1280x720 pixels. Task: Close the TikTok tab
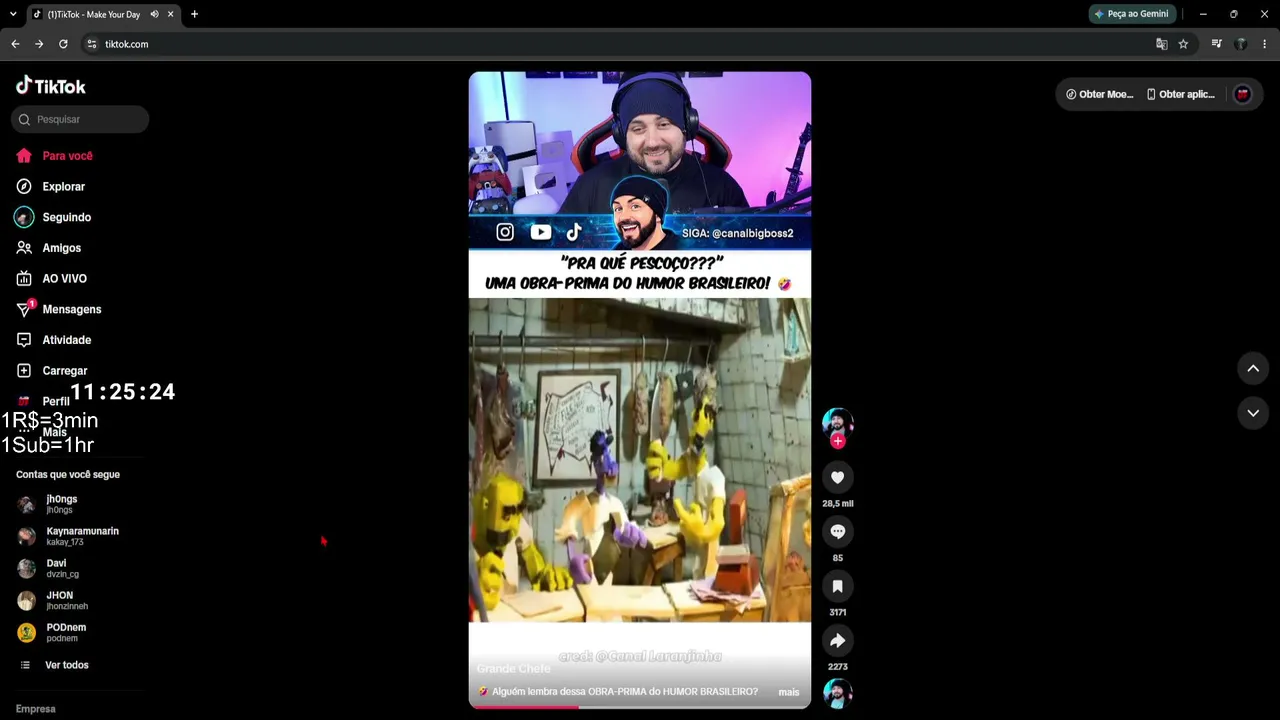click(170, 14)
